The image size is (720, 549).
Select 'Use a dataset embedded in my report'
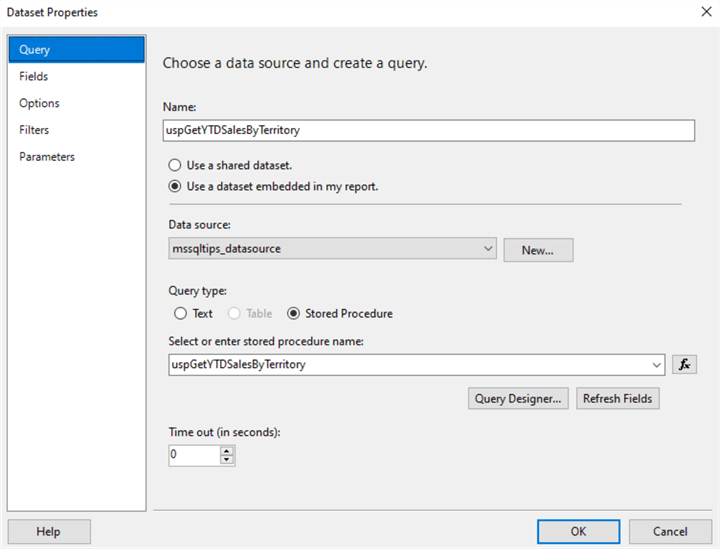click(175, 186)
